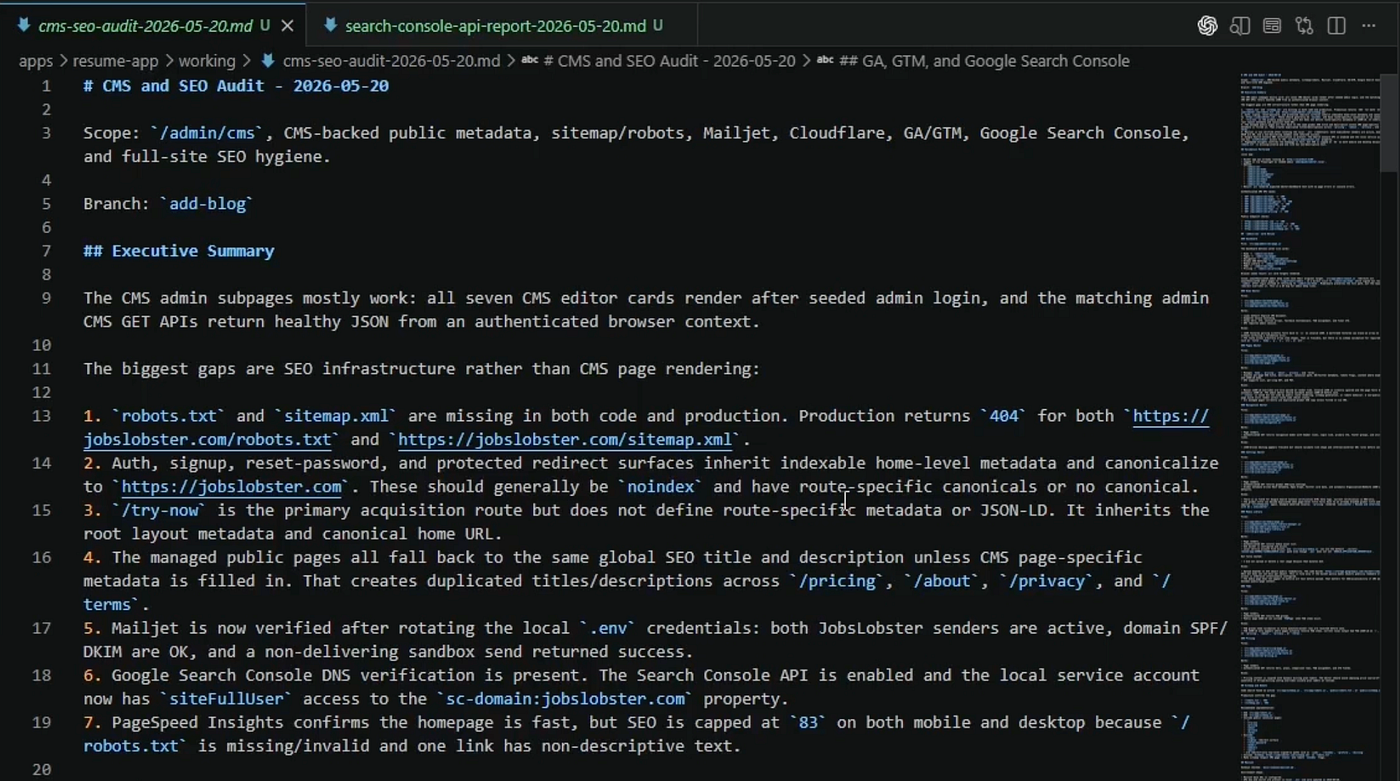Open the ChatGPT/Codex icon in editor toolbar
Screen dimensions: 1400x781
click(x=1207, y=26)
